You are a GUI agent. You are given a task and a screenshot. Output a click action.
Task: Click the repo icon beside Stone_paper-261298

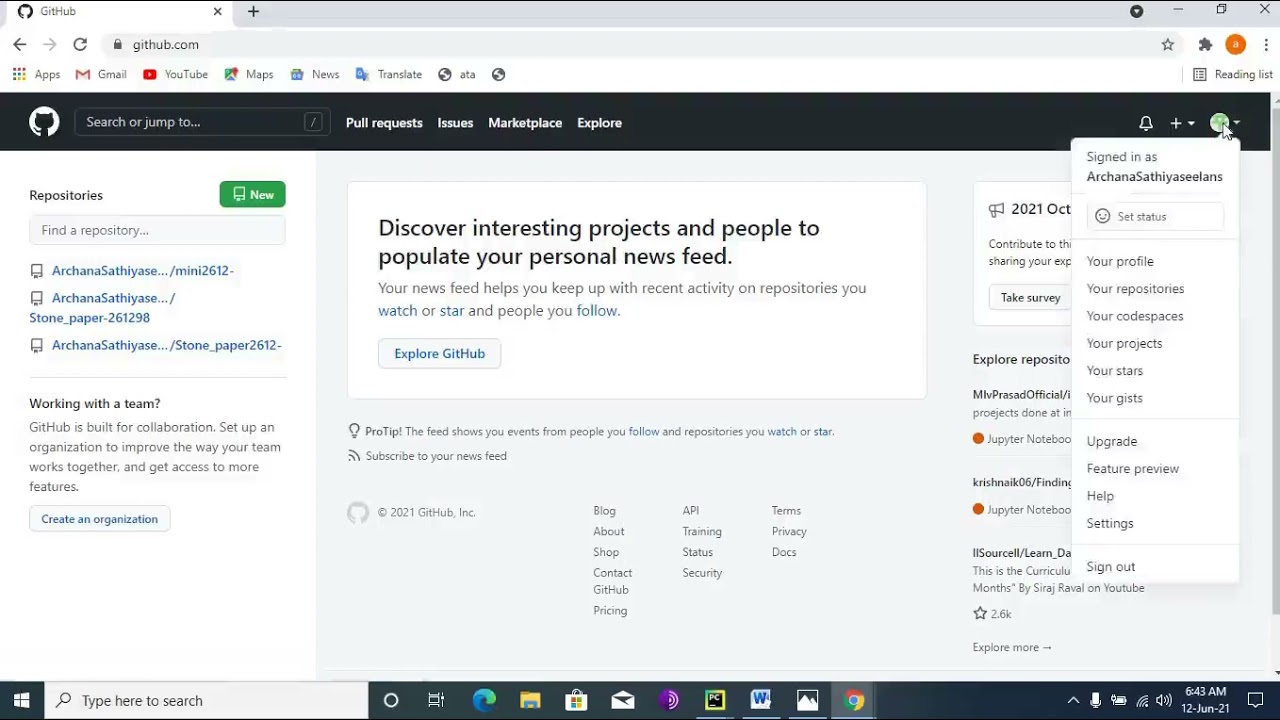[37, 298]
